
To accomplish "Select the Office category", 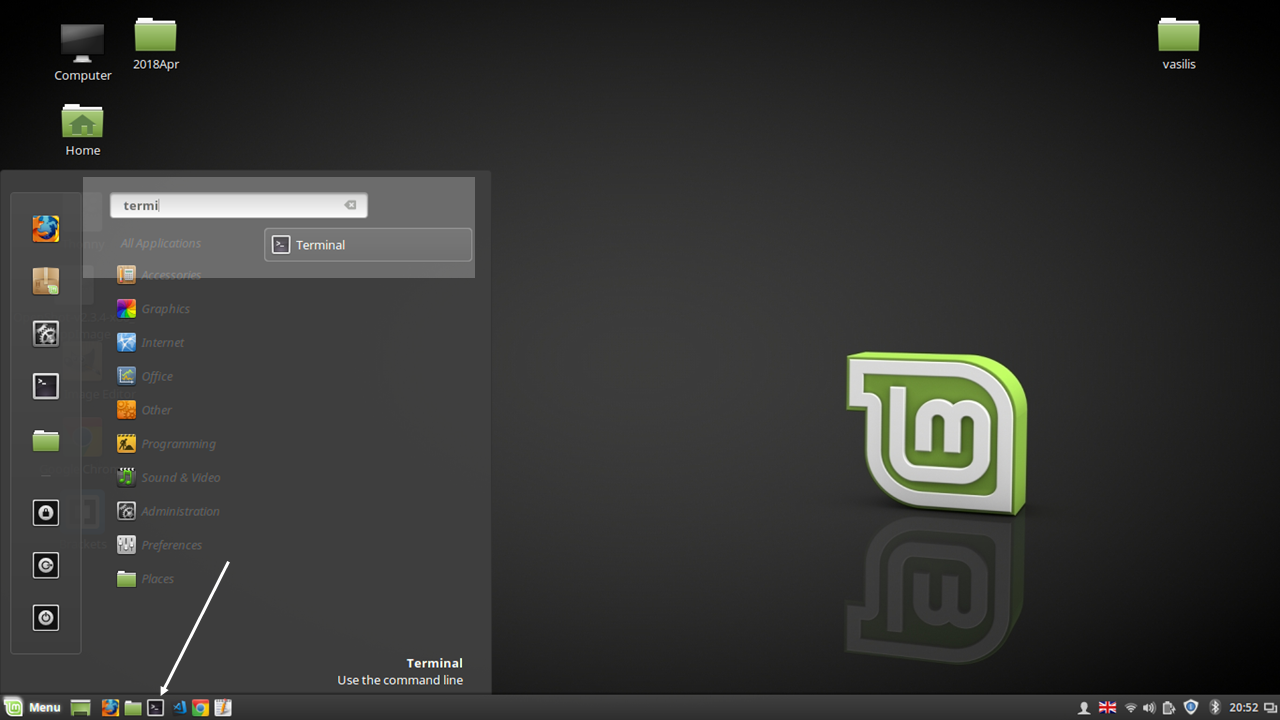I will [145, 376].
